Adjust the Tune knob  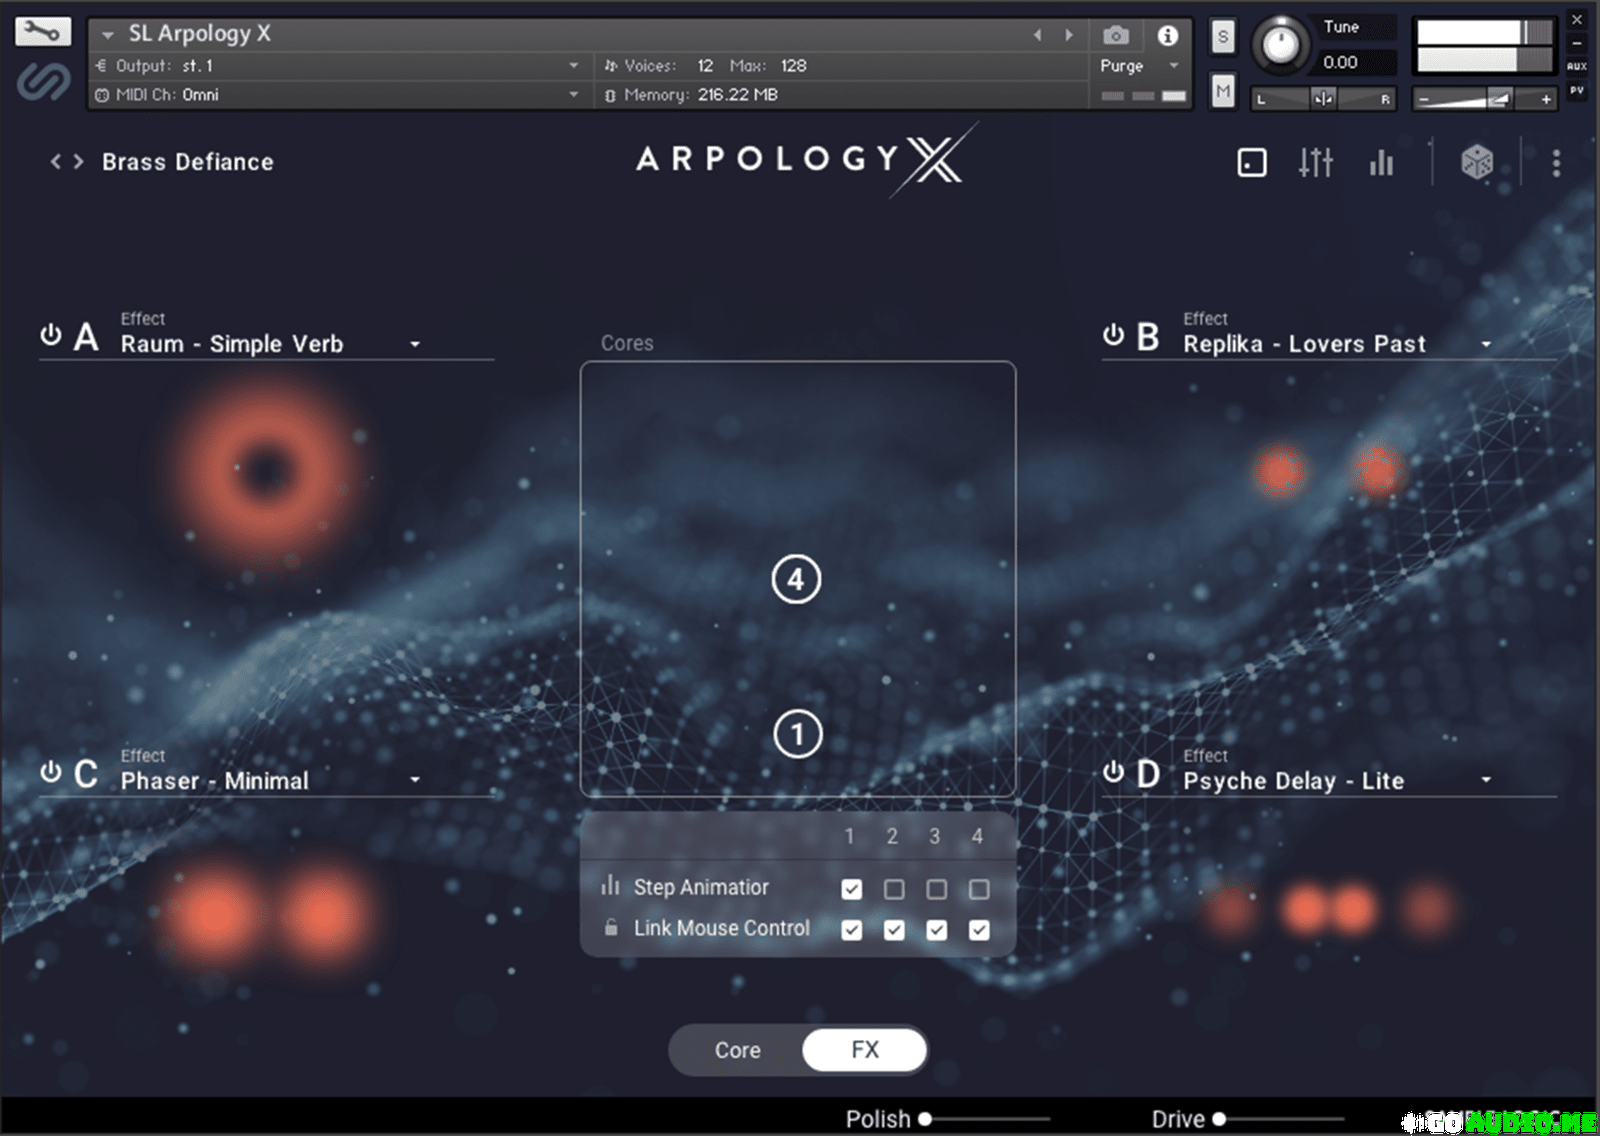click(1280, 44)
